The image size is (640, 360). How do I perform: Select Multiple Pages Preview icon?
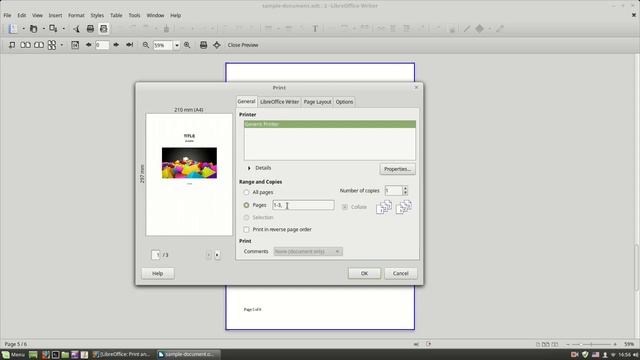click(52, 45)
